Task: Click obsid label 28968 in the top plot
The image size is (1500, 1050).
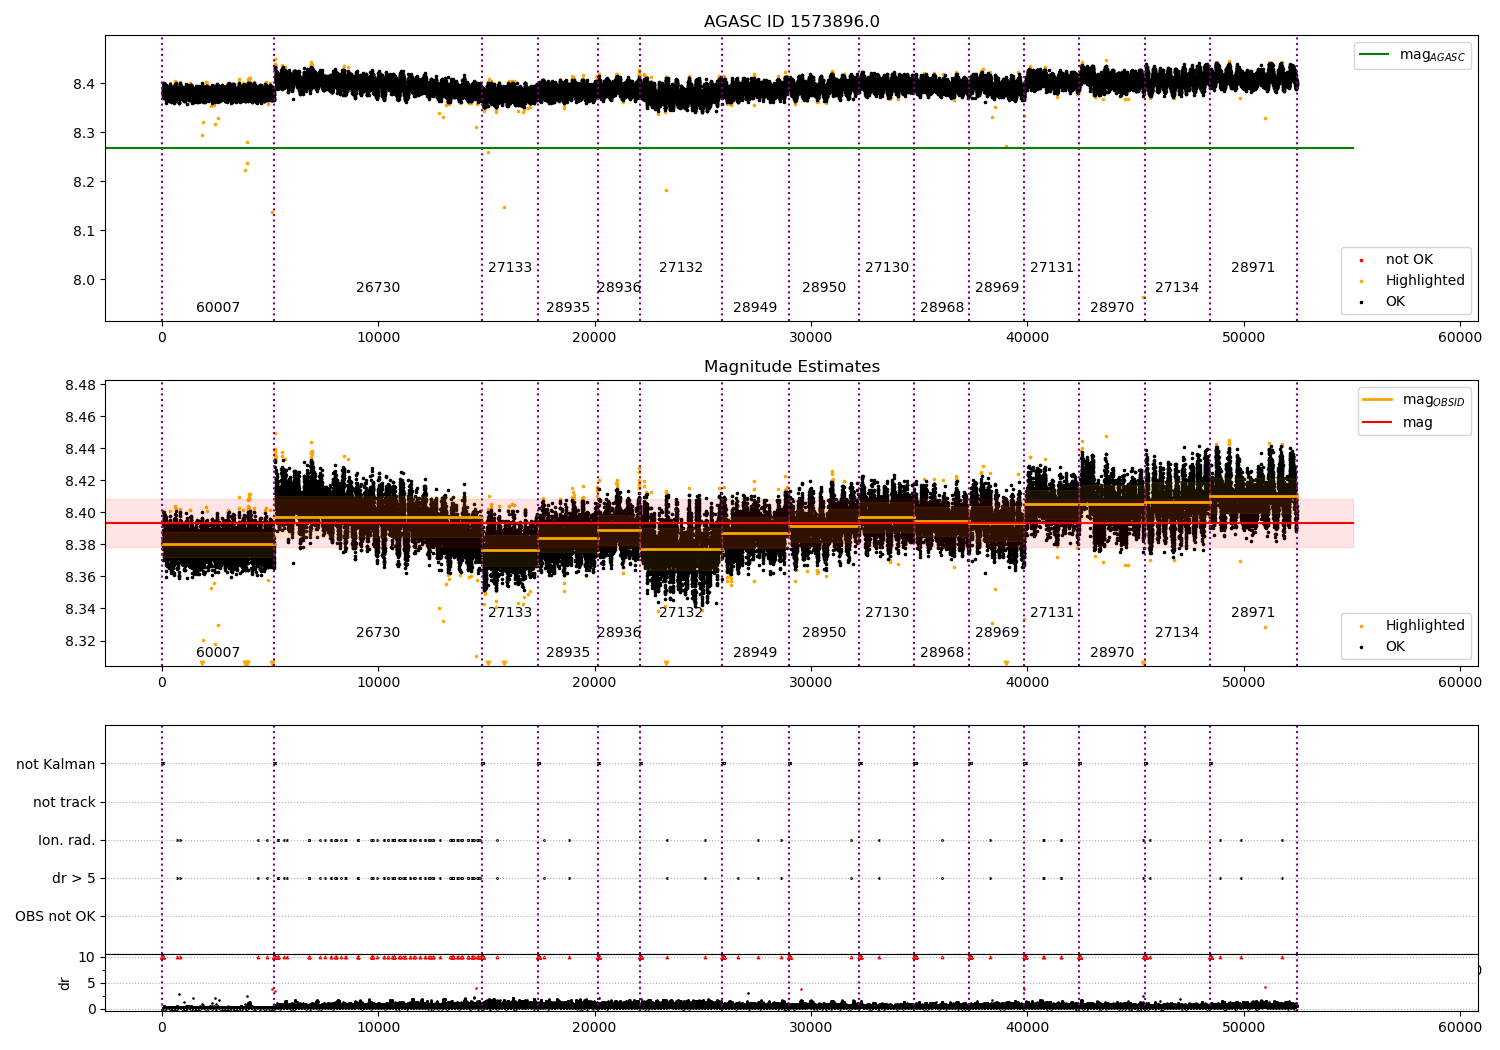Action: (x=942, y=308)
